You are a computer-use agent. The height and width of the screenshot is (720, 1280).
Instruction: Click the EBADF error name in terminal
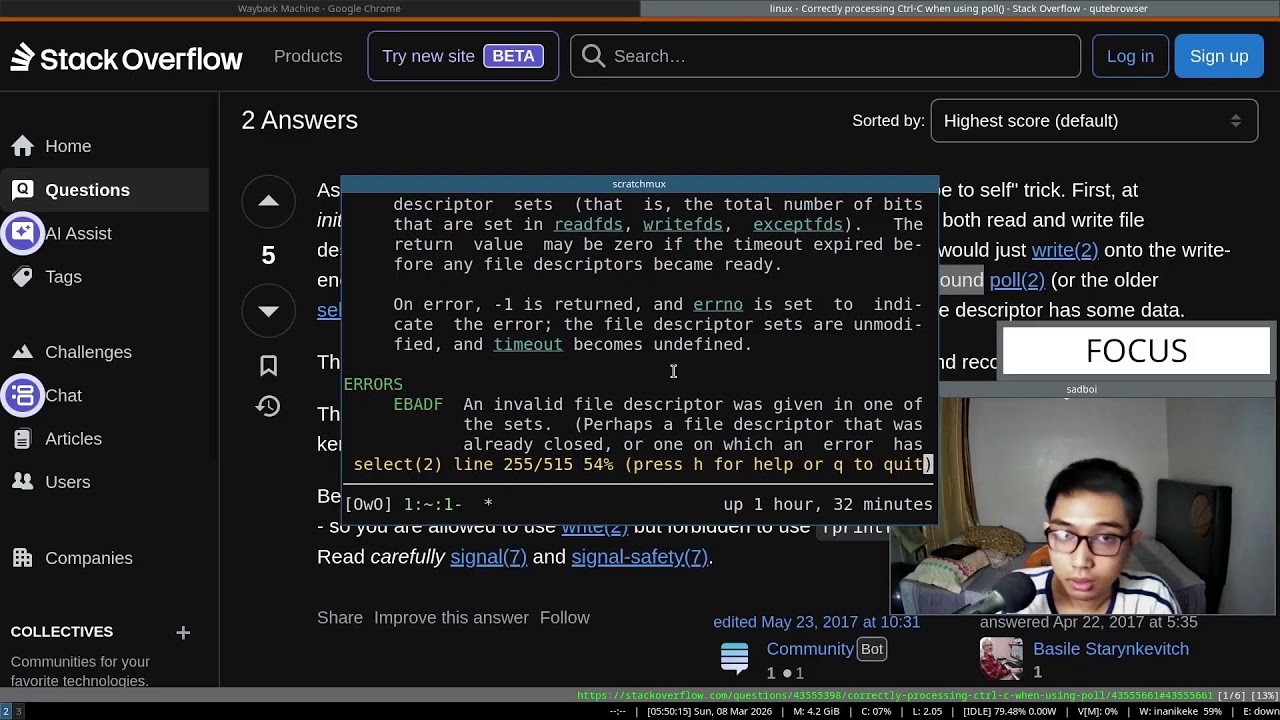tap(418, 404)
